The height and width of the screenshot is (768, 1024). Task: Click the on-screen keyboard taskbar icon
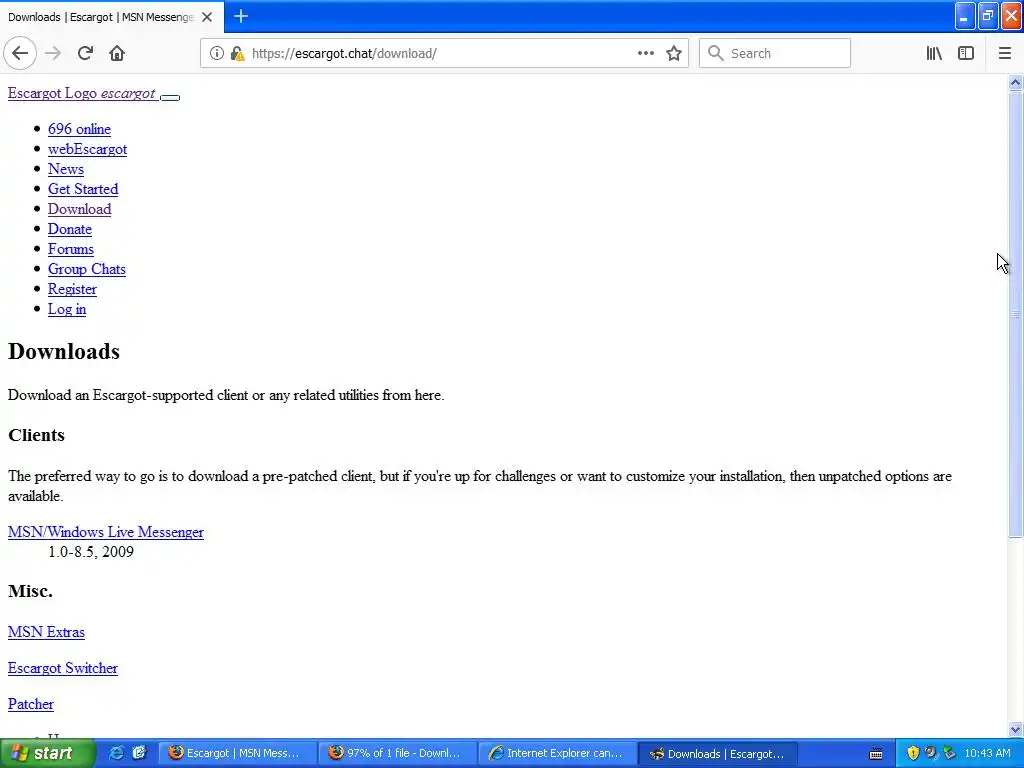tap(876, 754)
